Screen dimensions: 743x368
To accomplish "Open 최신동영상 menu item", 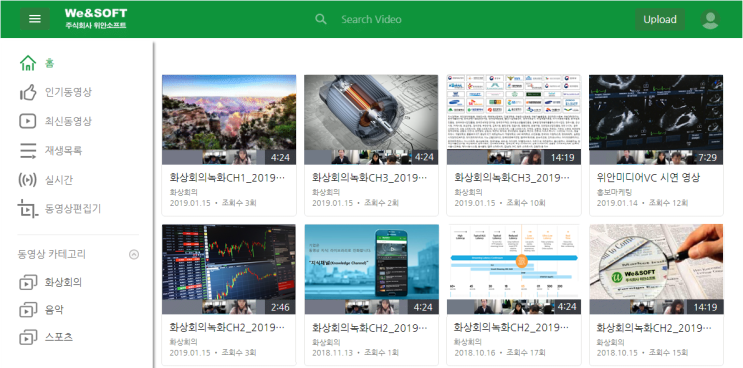I will tap(68, 121).
